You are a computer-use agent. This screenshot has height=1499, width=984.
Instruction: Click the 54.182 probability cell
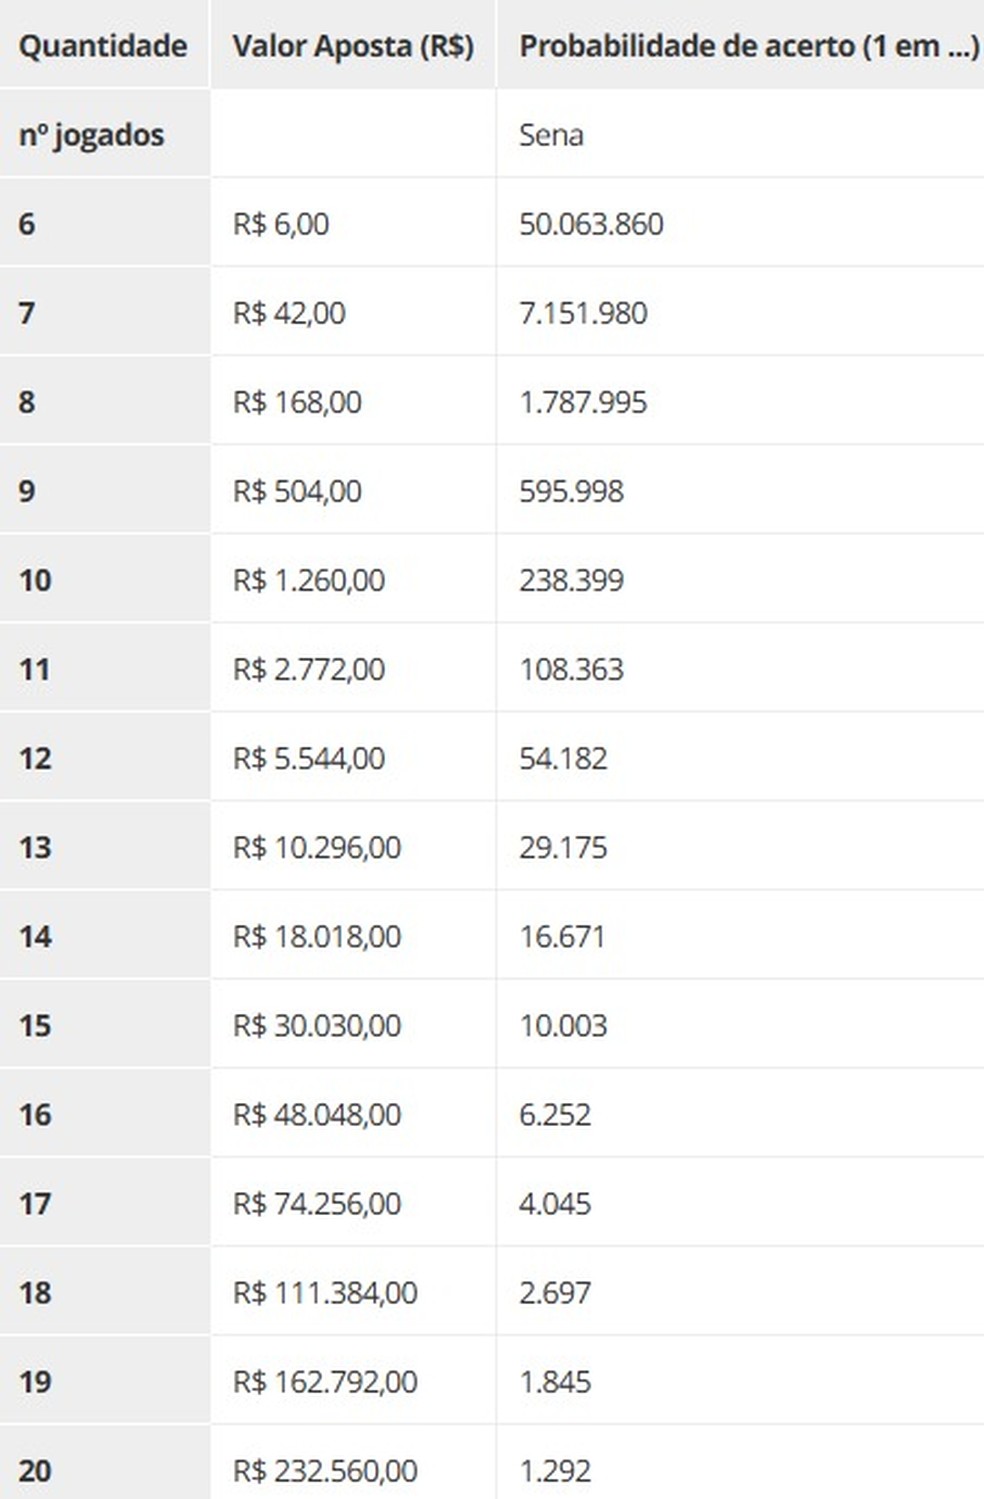pyautogui.click(x=563, y=758)
